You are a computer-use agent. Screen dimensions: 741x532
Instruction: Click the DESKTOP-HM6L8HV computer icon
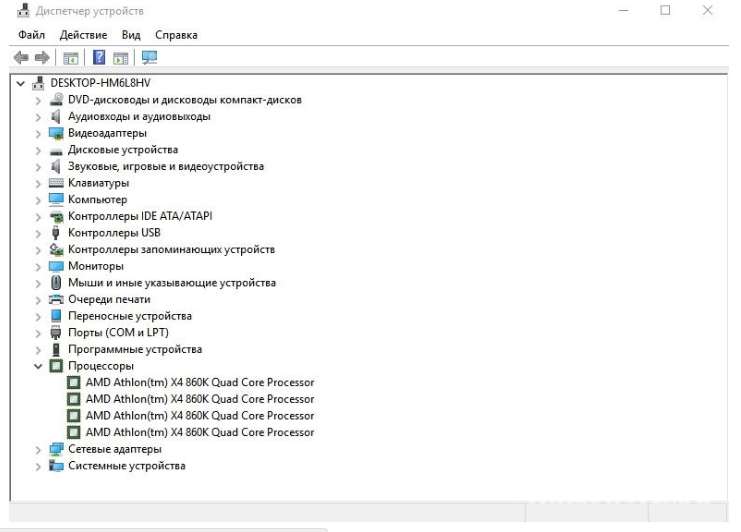pyautogui.click(x=38, y=83)
